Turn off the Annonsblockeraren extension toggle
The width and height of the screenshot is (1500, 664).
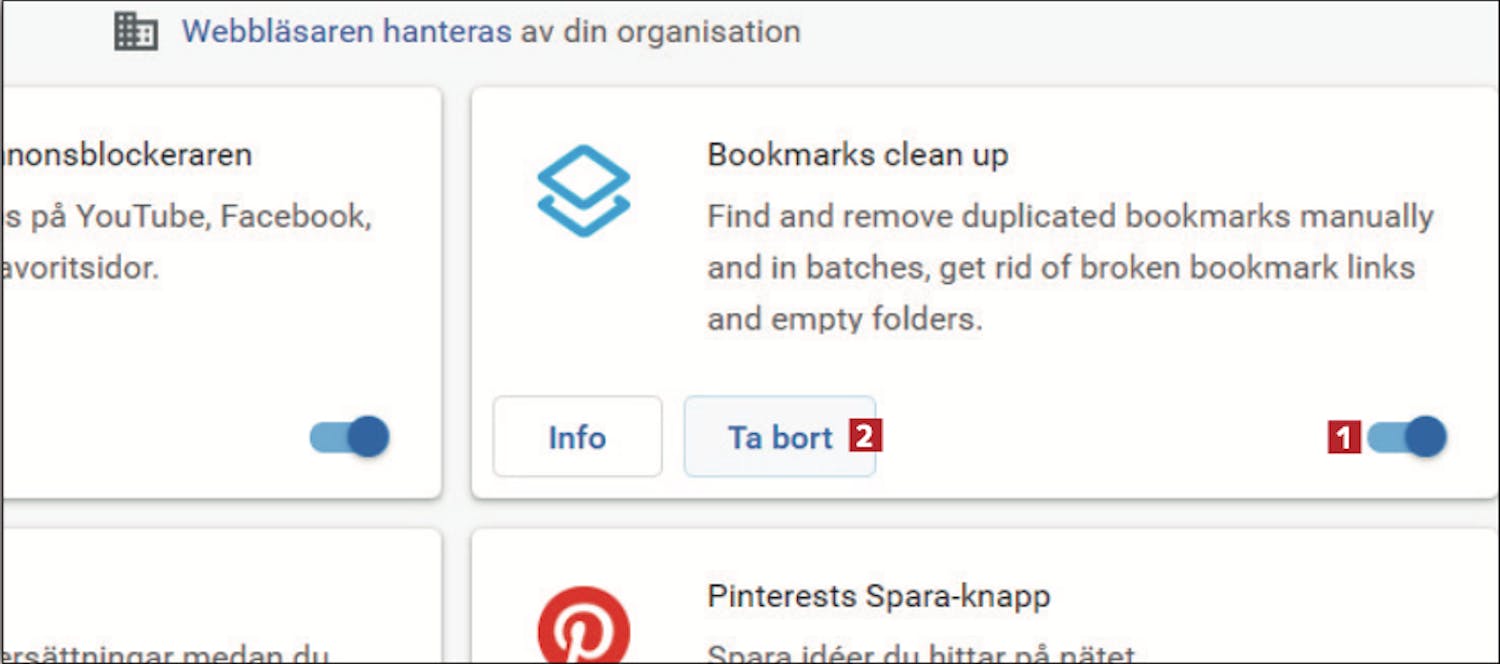tap(349, 437)
